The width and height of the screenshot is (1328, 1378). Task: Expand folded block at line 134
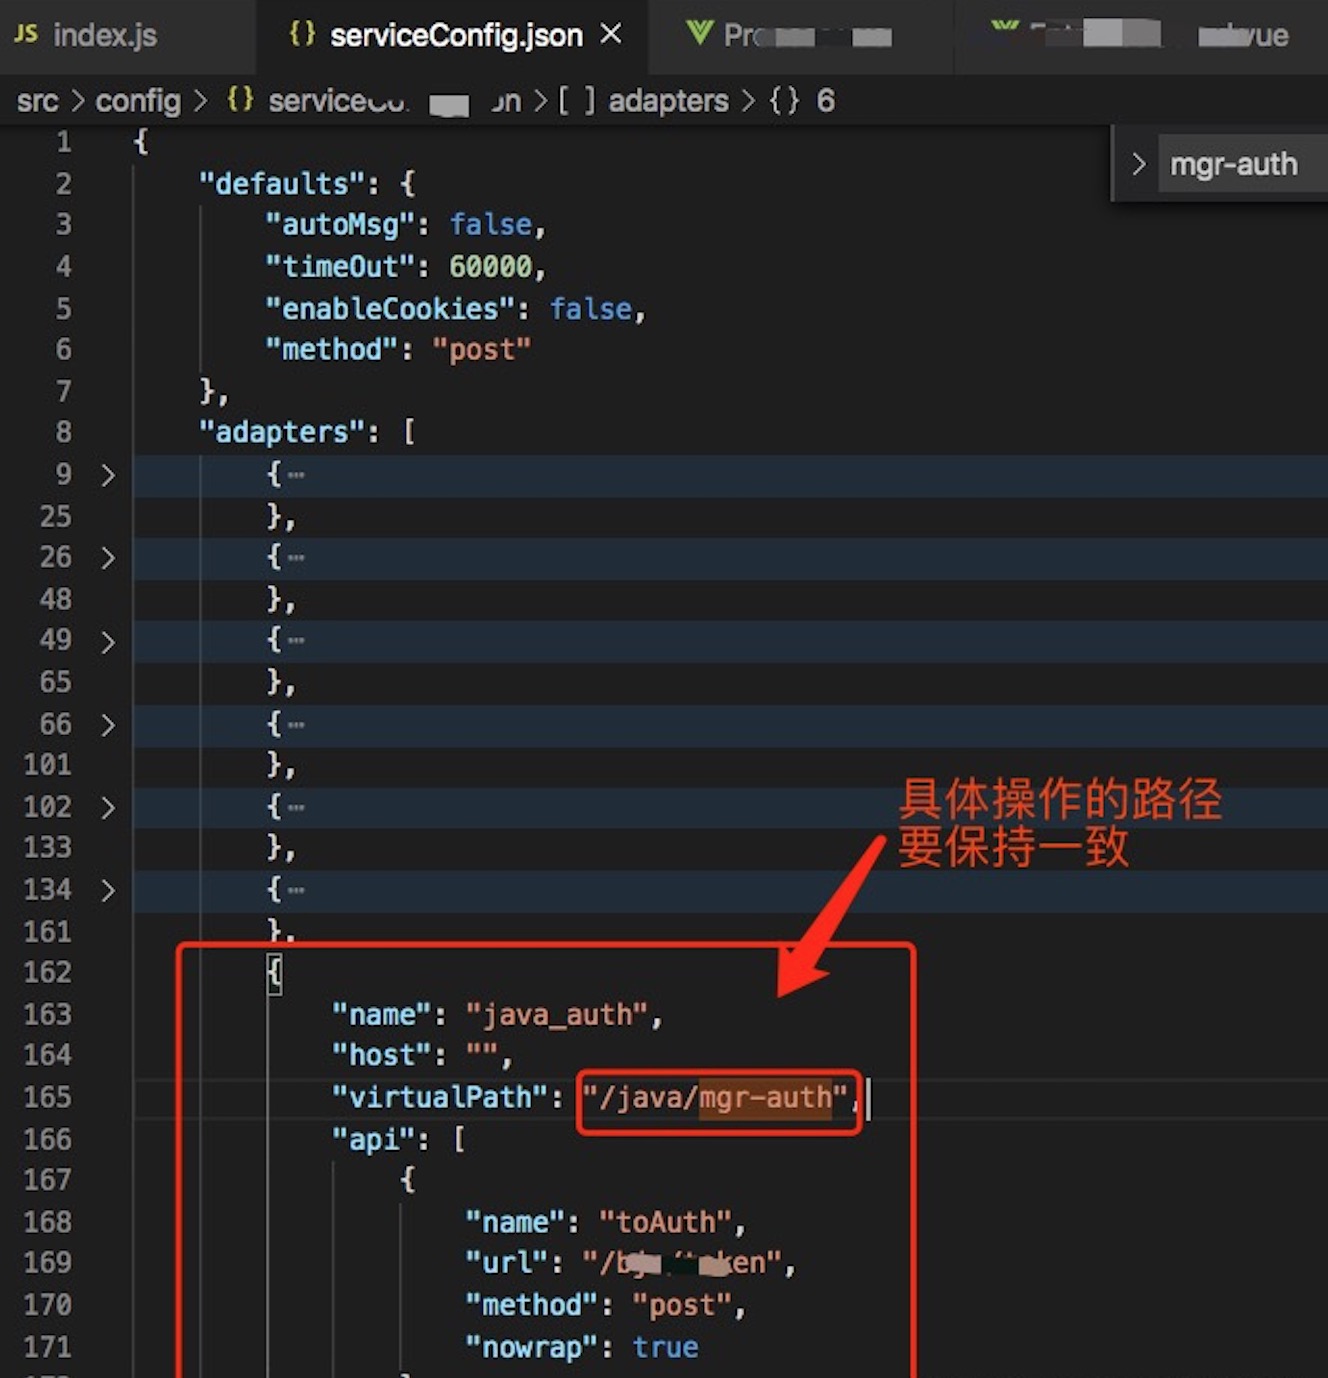click(108, 891)
